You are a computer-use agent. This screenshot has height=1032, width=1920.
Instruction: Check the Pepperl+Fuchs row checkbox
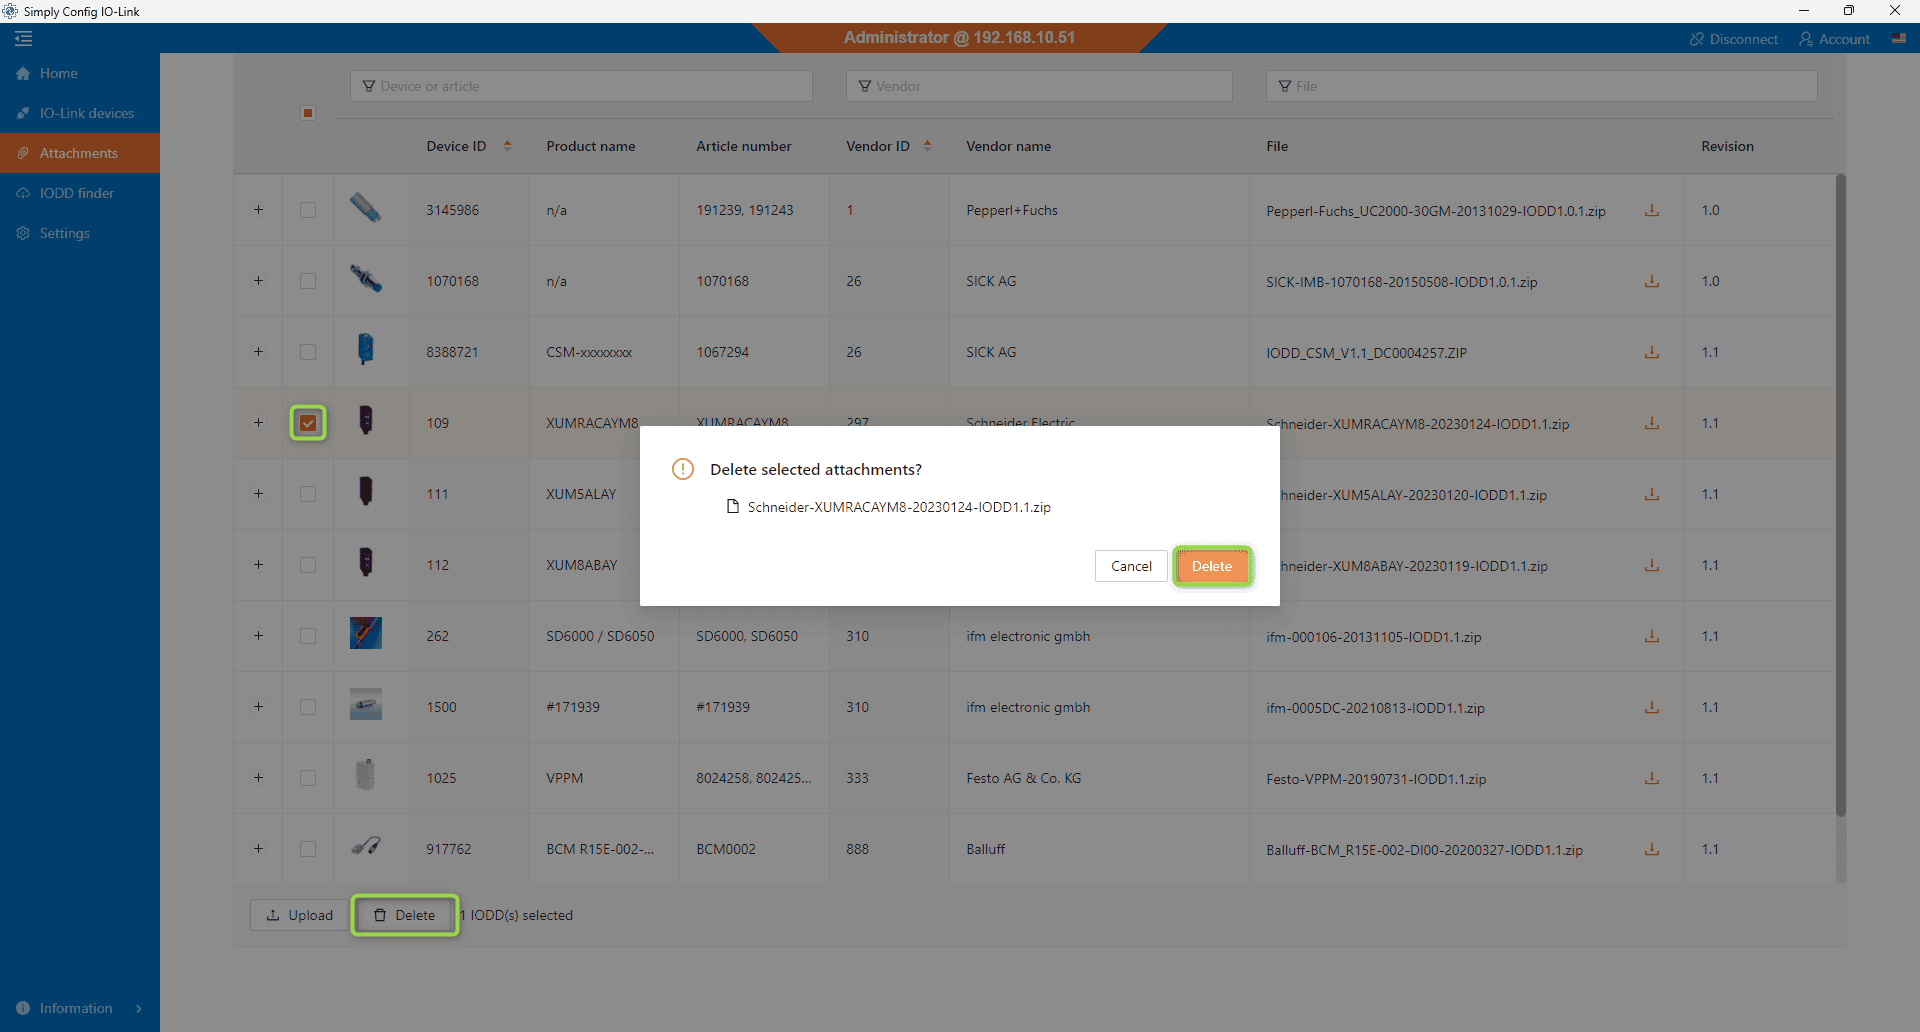[308, 211]
